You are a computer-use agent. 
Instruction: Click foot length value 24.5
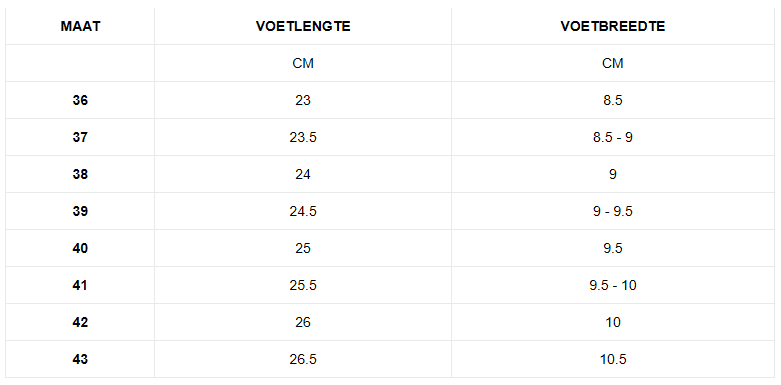pyautogui.click(x=303, y=211)
